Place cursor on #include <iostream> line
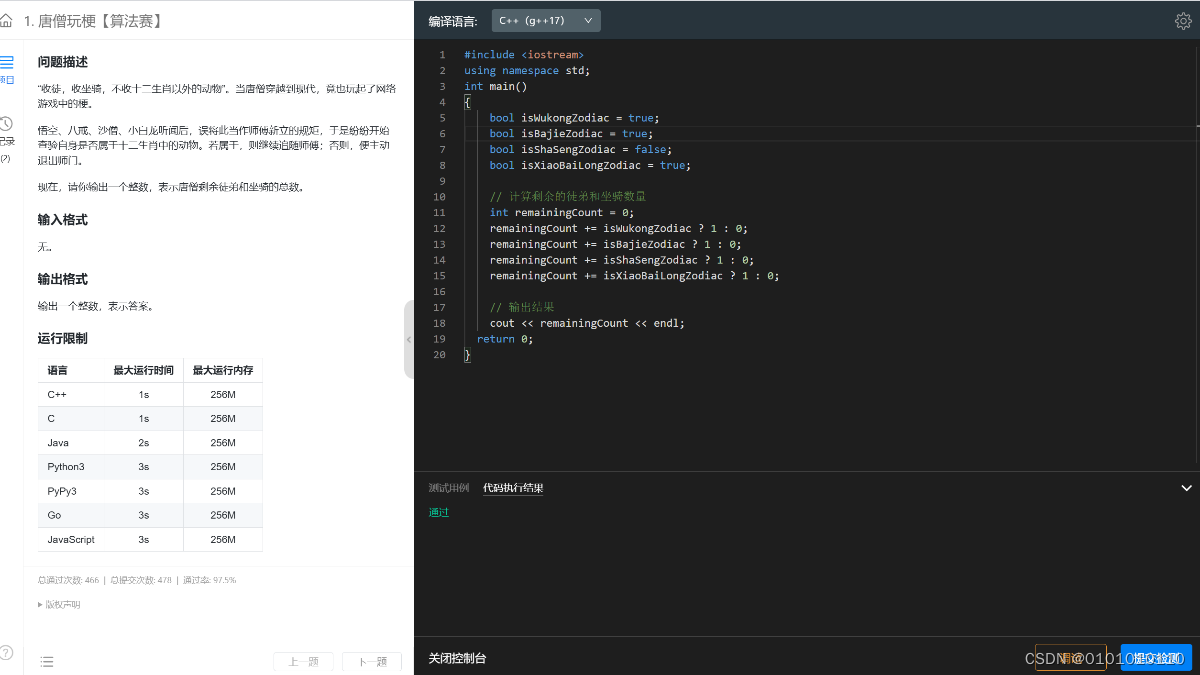Screen dimensions: 1200x675 point(524,55)
